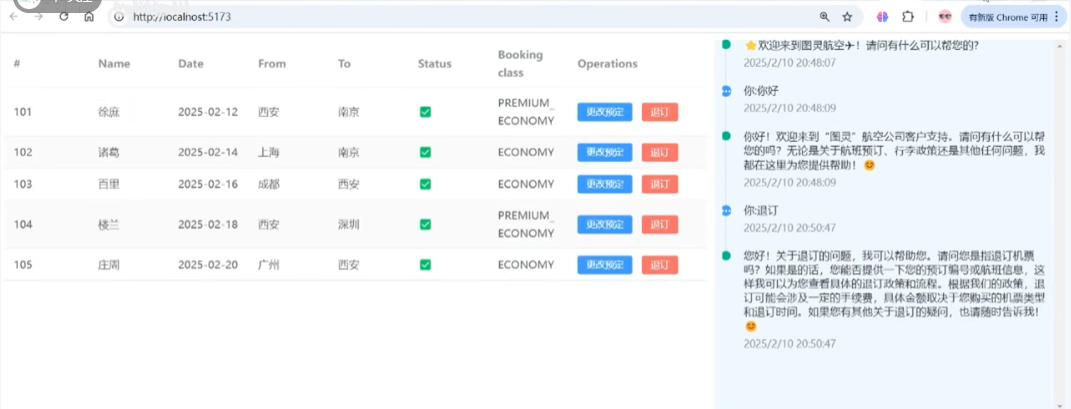The width and height of the screenshot is (1071, 409).
Task: Click passenger name 百里
Action: click(109, 184)
